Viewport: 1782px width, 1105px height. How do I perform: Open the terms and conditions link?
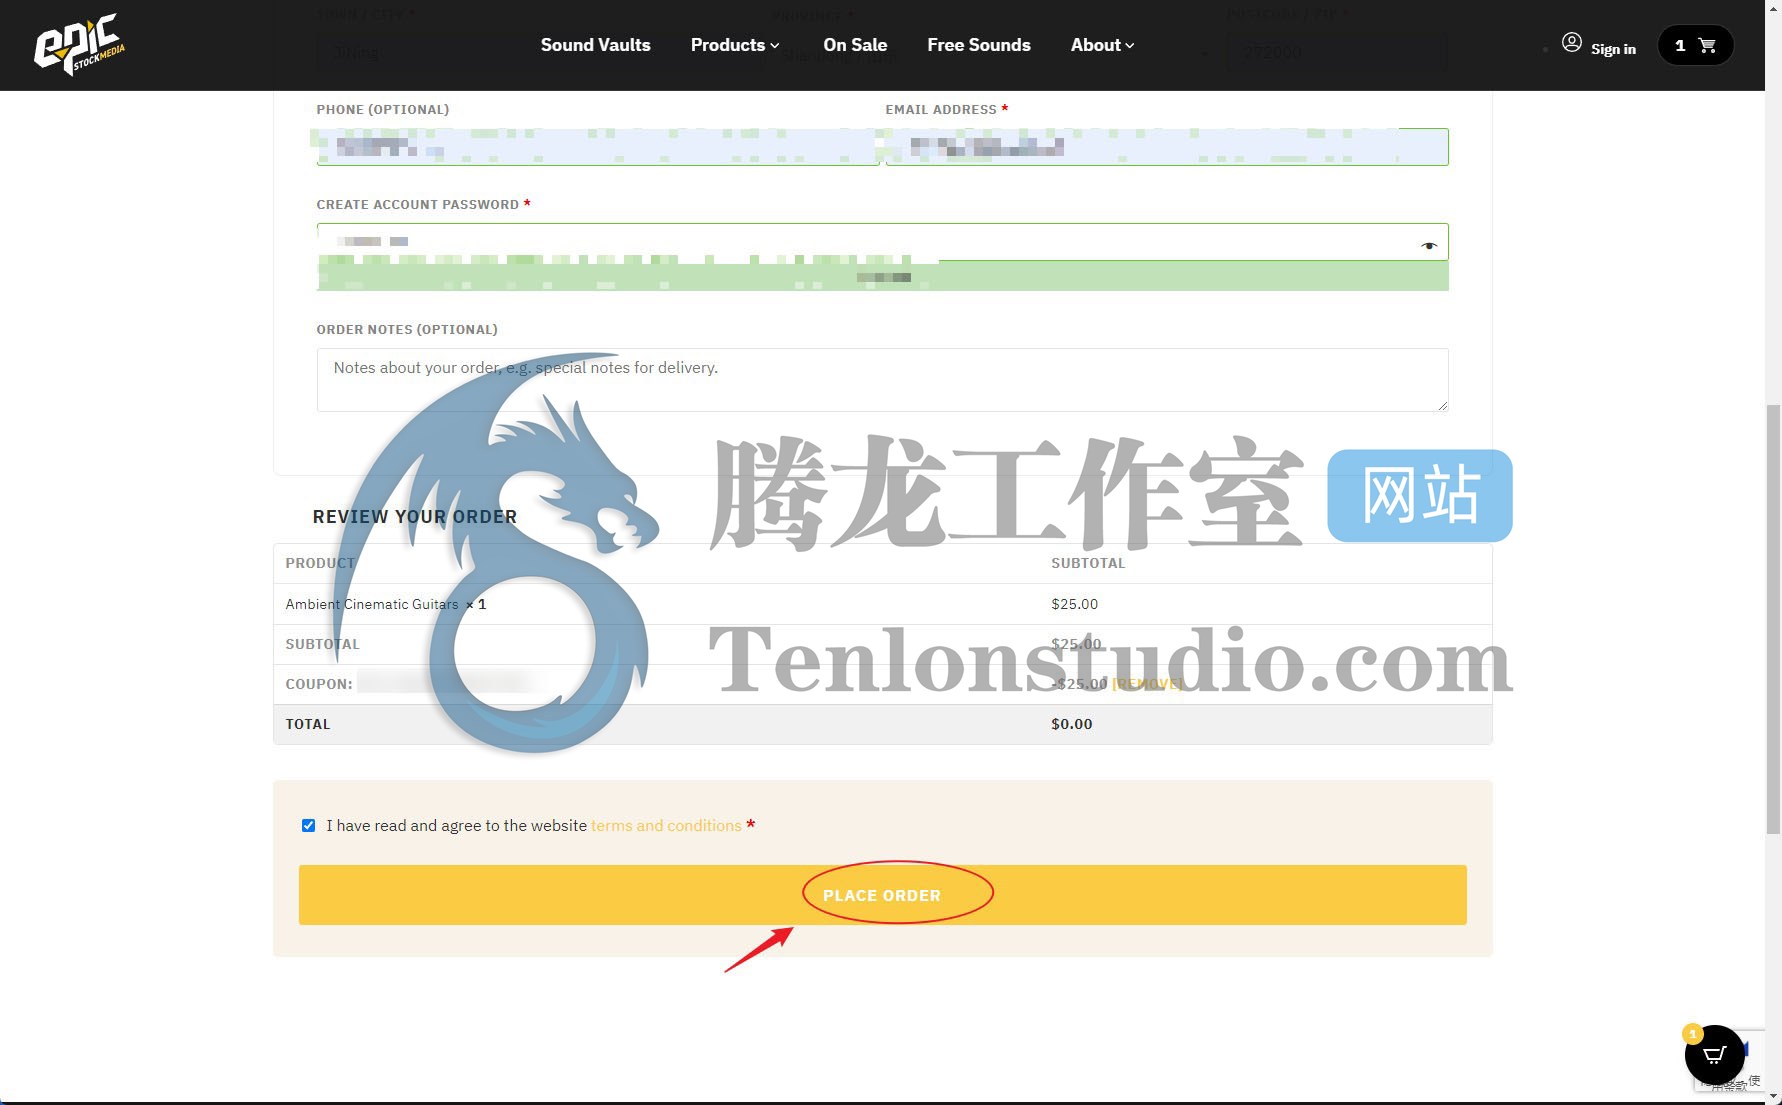coord(666,825)
